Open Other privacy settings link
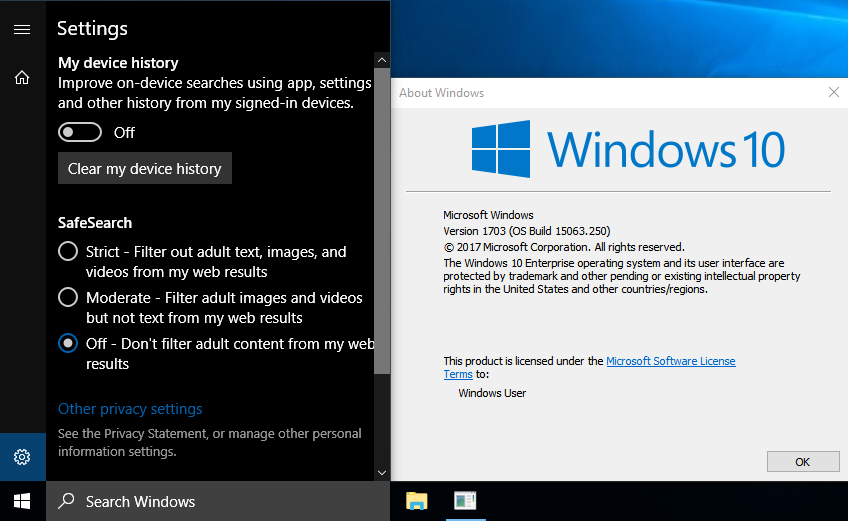Screen dimensions: 848x521 (130, 409)
